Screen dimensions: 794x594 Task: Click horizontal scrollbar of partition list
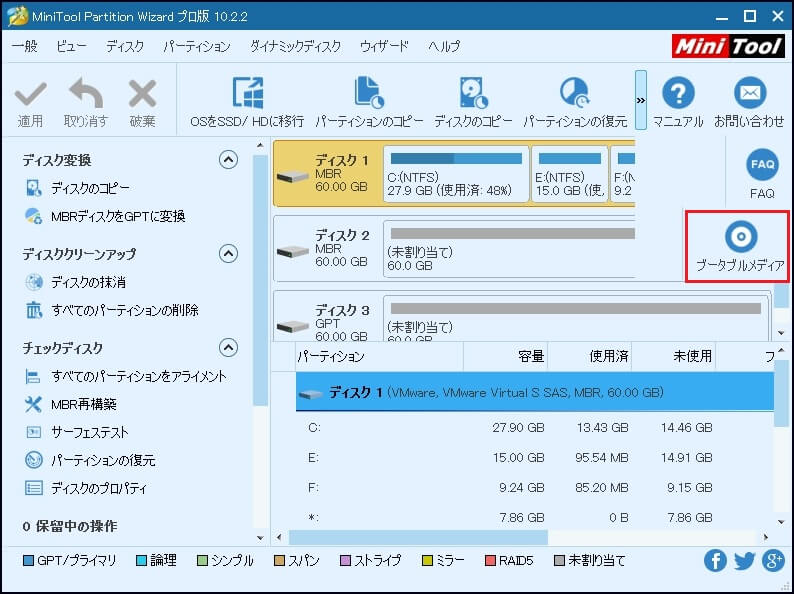[418, 537]
